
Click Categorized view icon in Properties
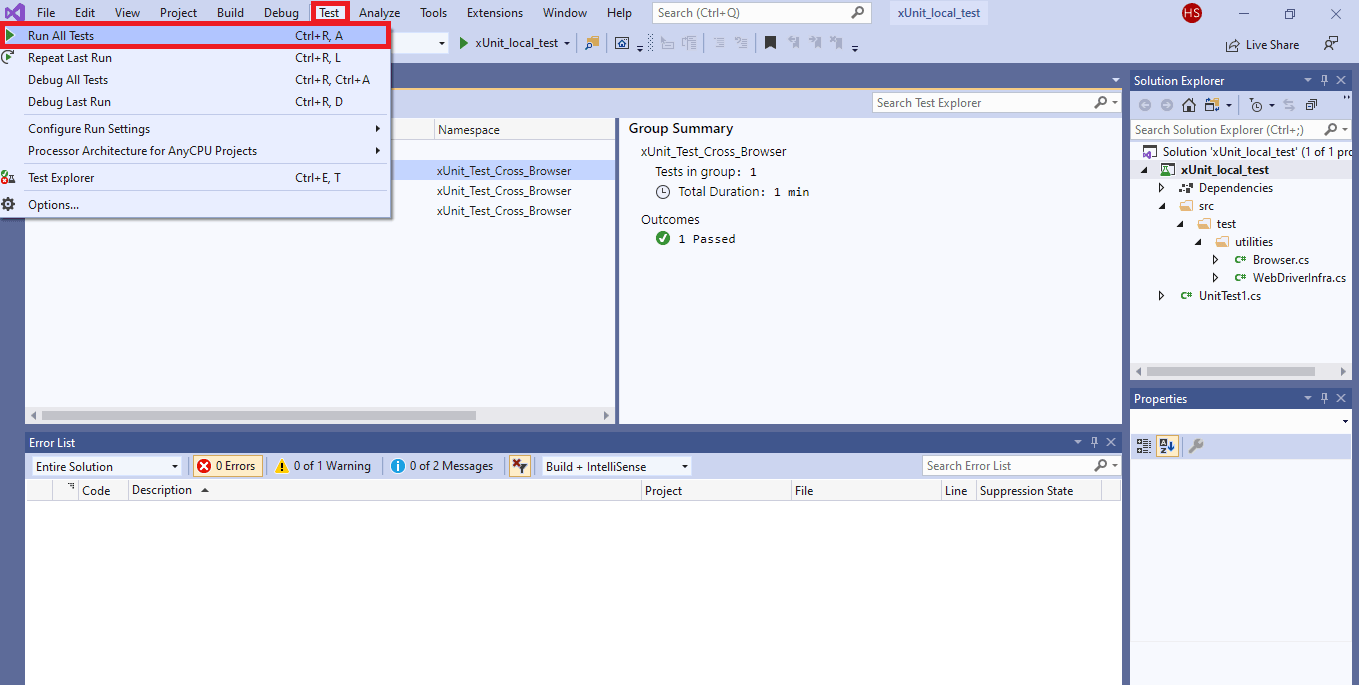click(1144, 446)
